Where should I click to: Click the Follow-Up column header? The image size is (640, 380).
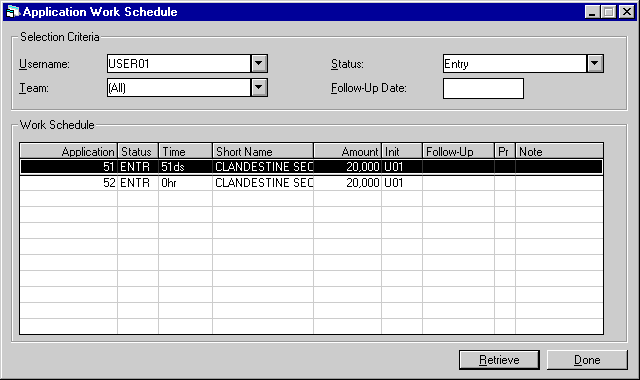[458, 151]
